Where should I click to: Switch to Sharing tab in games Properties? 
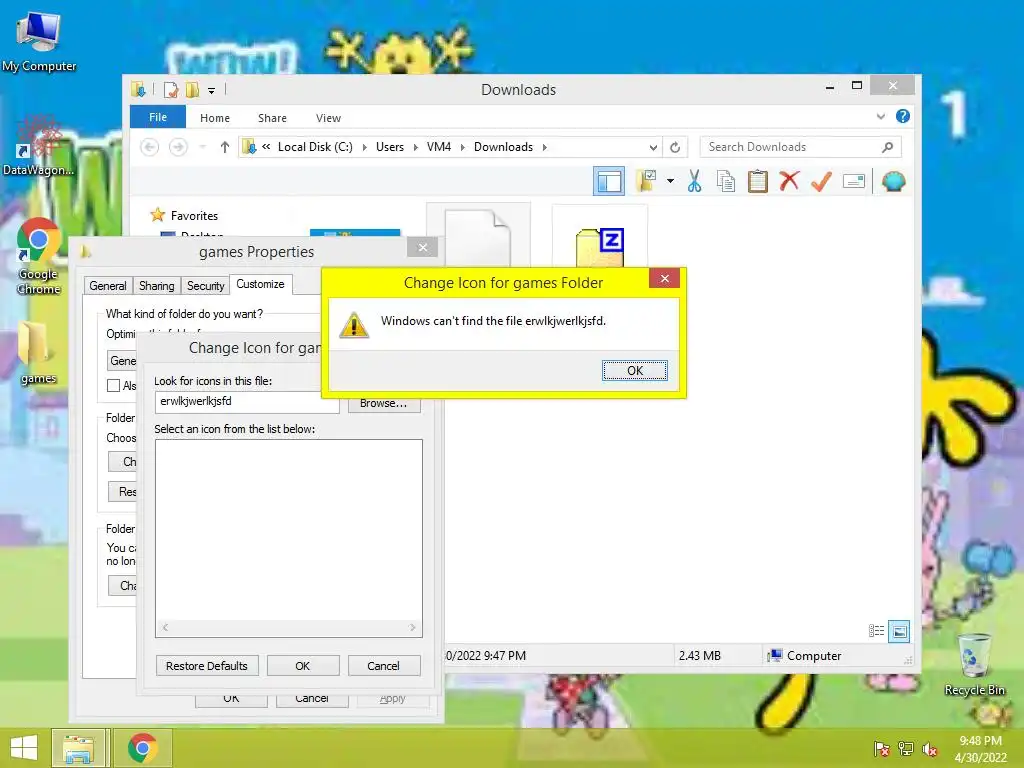tap(156, 285)
